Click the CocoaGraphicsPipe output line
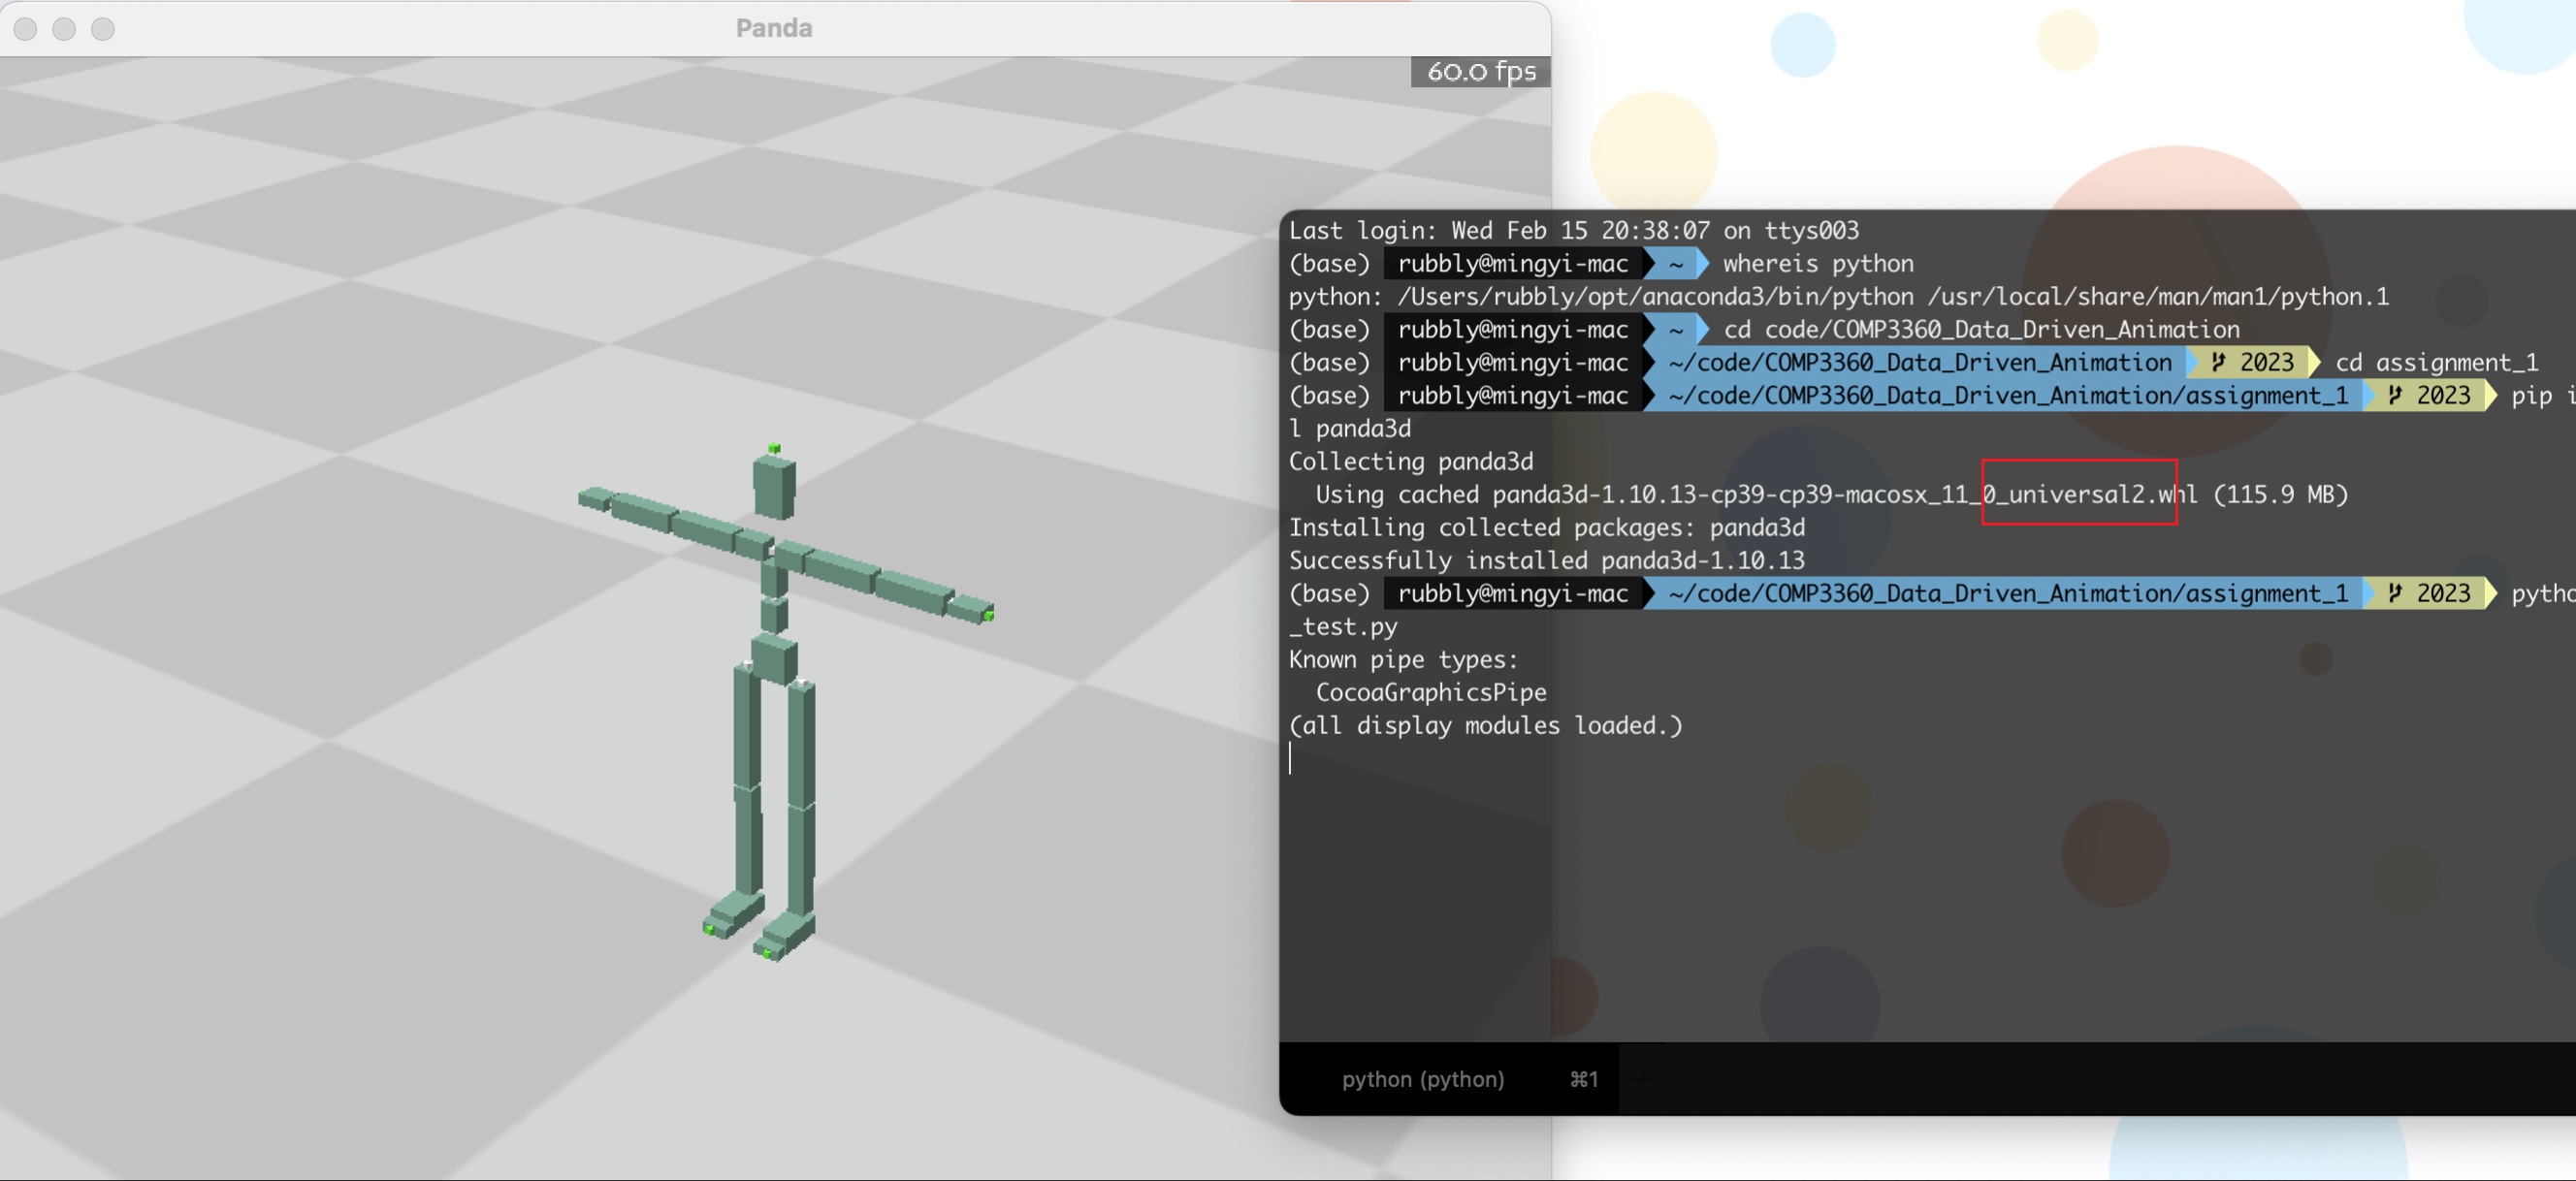The width and height of the screenshot is (2576, 1181). 1430,692
